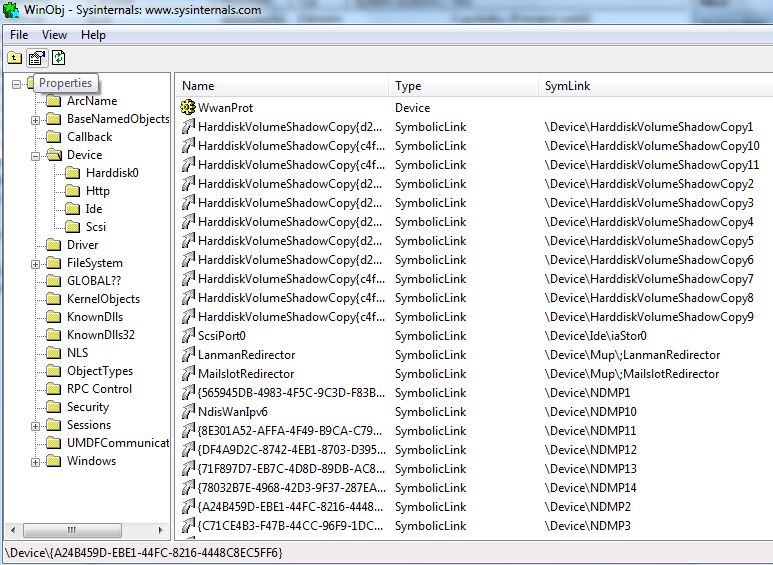This screenshot has width=773, height=565.
Task: Expand the Windows tree node
Action: coord(35,461)
